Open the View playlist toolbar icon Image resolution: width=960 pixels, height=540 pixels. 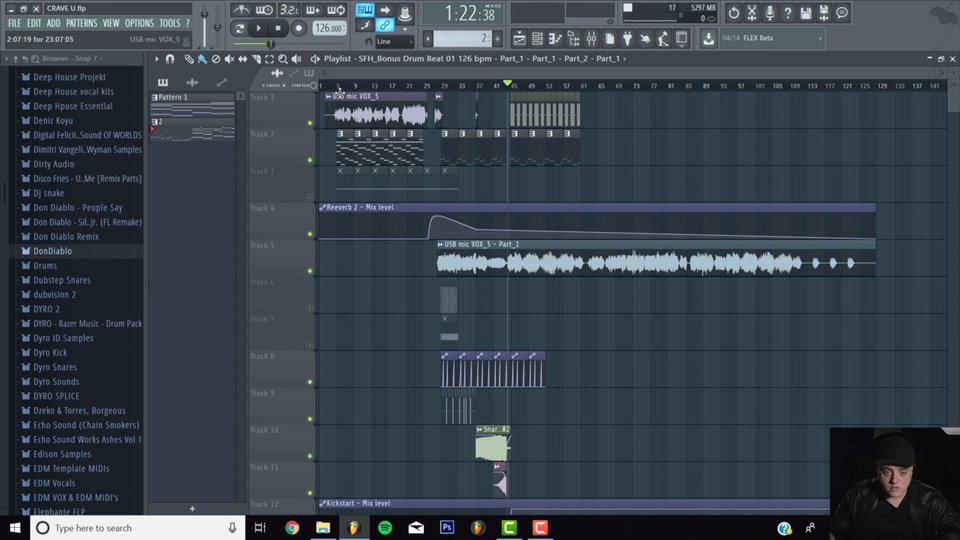pyautogui.click(x=519, y=39)
